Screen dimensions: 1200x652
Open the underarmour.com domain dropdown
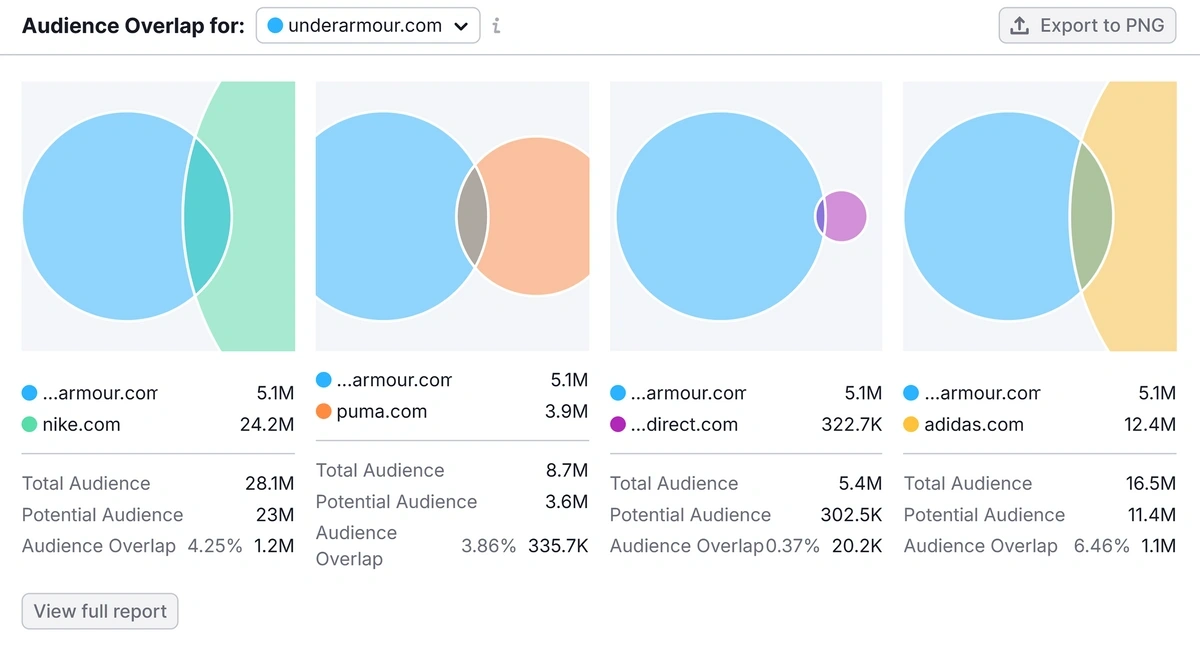click(x=367, y=26)
